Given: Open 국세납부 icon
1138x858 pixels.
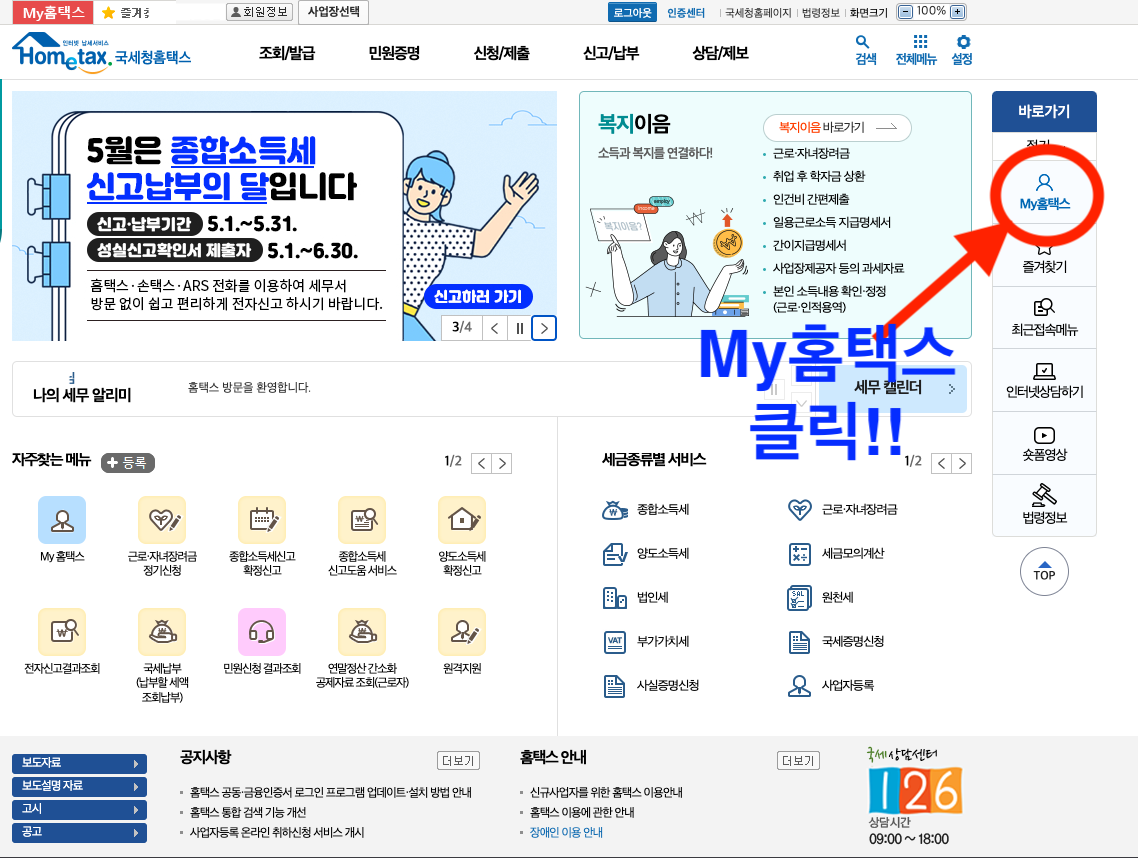Looking at the screenshot, I should point(162,632).
